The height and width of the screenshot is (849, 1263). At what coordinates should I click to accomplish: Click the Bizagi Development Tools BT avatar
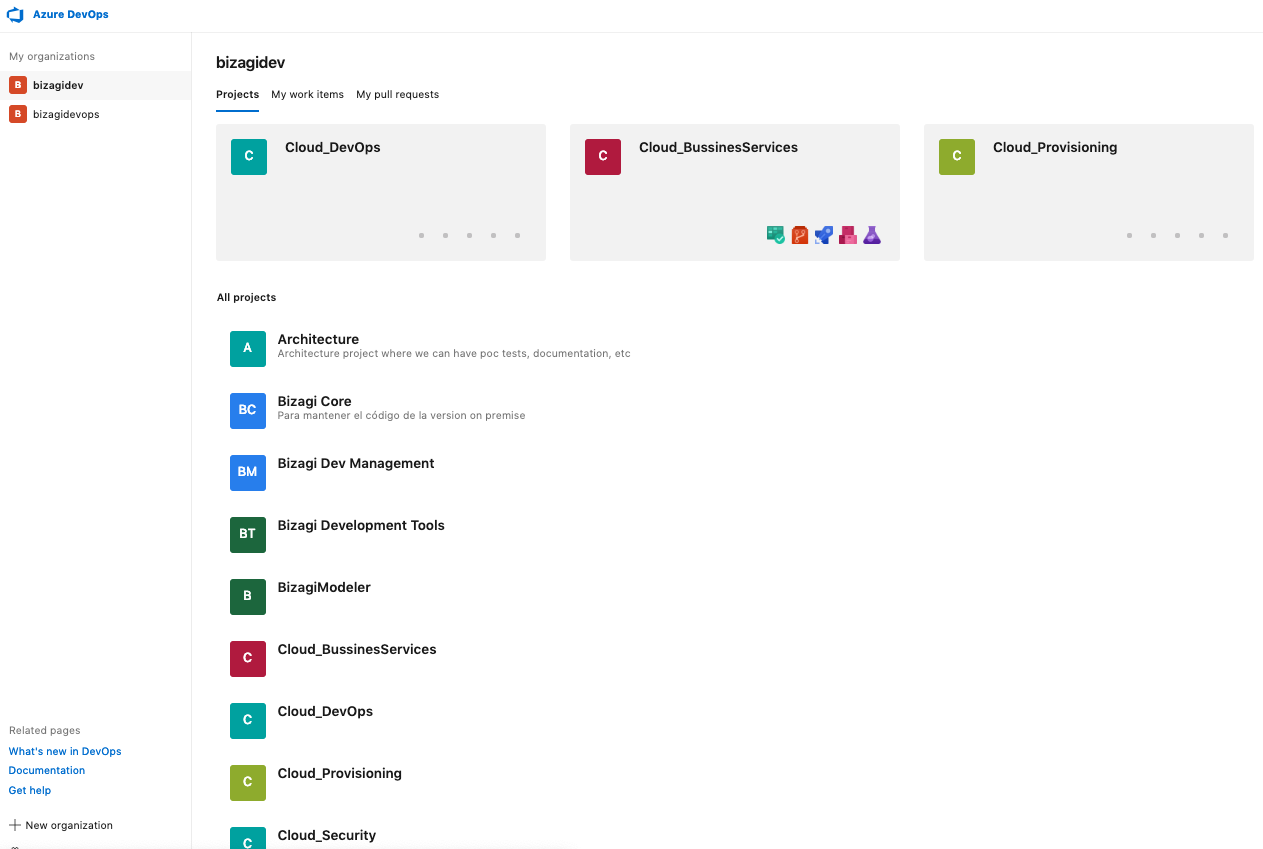coord(248,535)
